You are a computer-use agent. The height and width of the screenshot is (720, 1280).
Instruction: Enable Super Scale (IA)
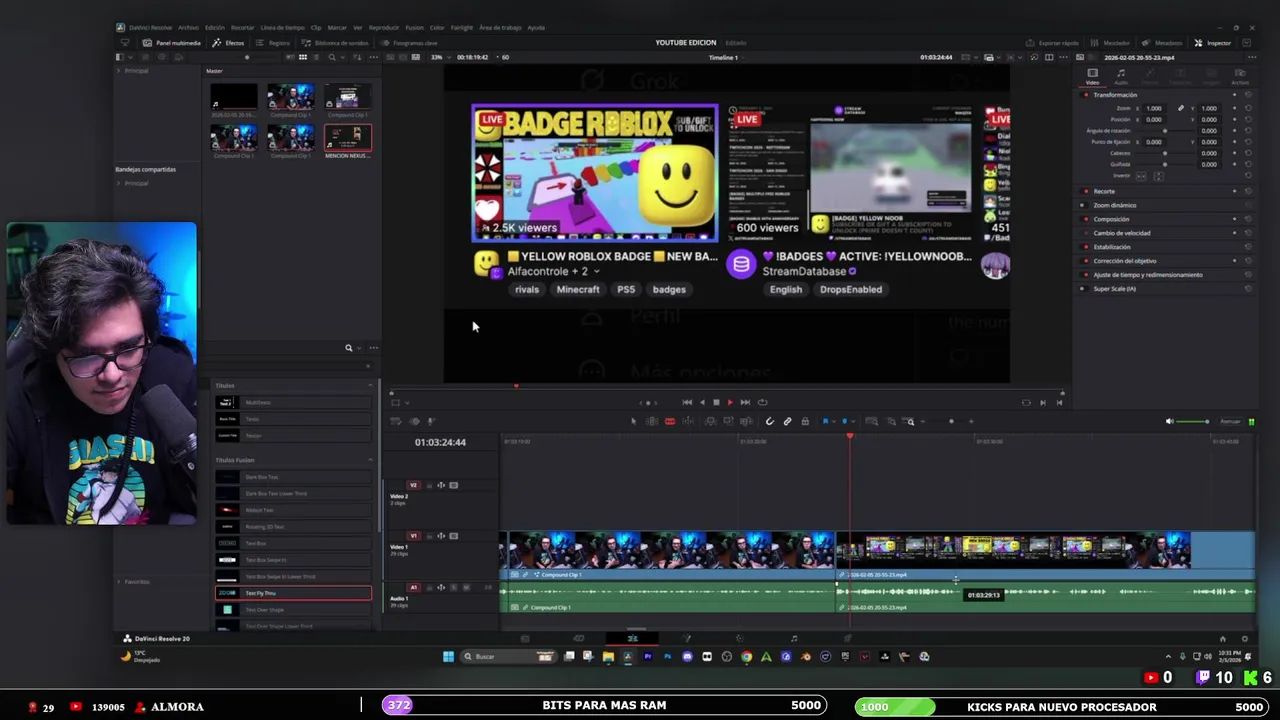(x=1084, y=289)
